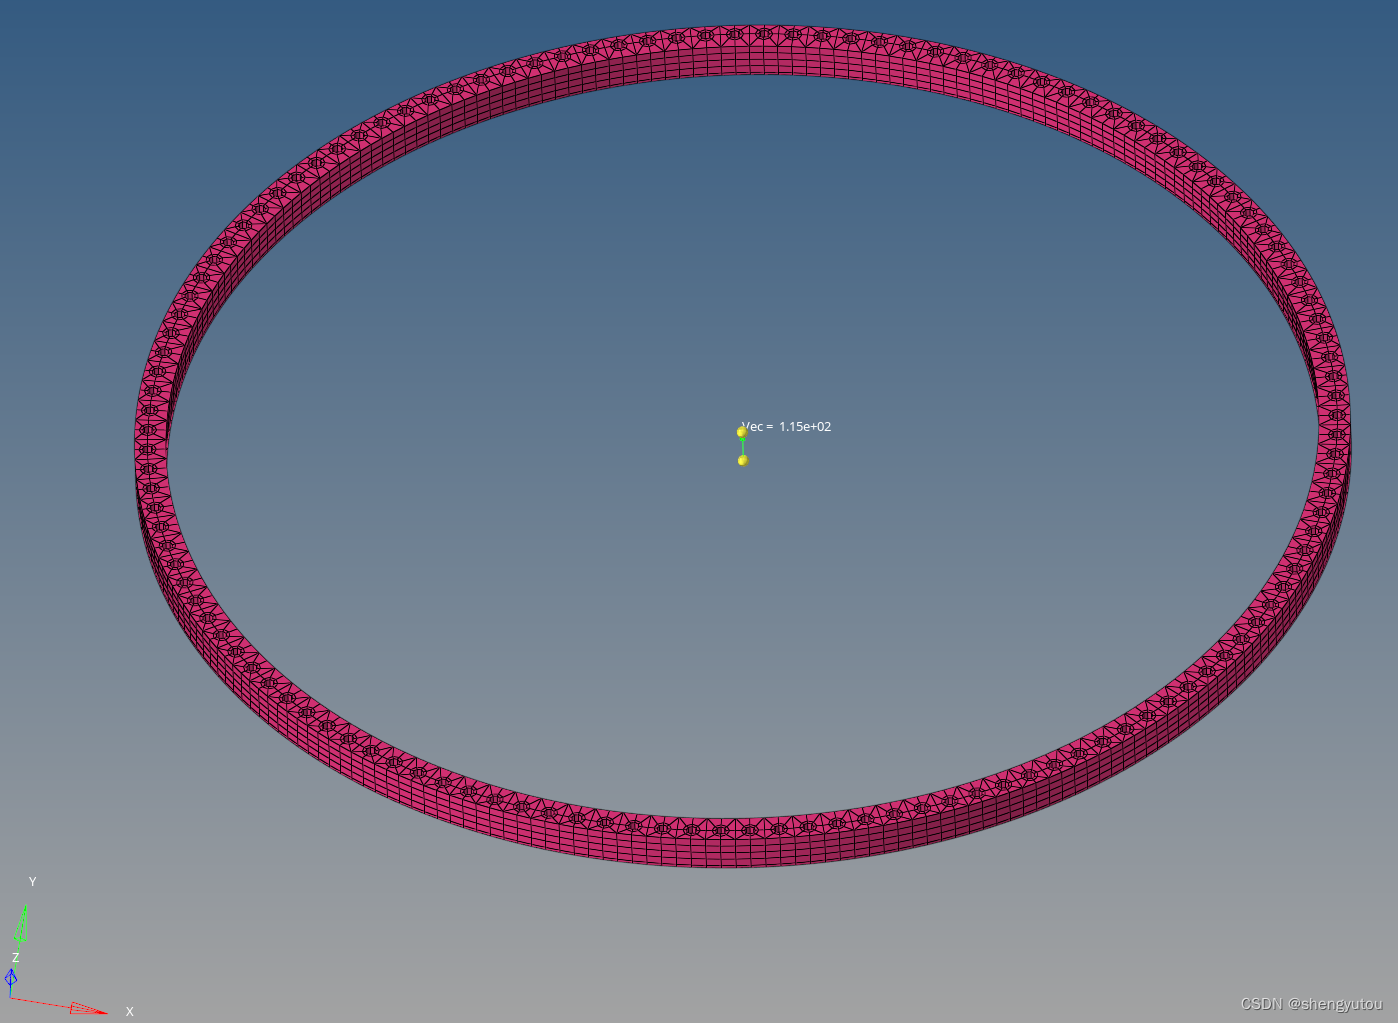Click the X label of the triad
The width and height of the screenshot is (1398, 1023).
coord(129,1012)
